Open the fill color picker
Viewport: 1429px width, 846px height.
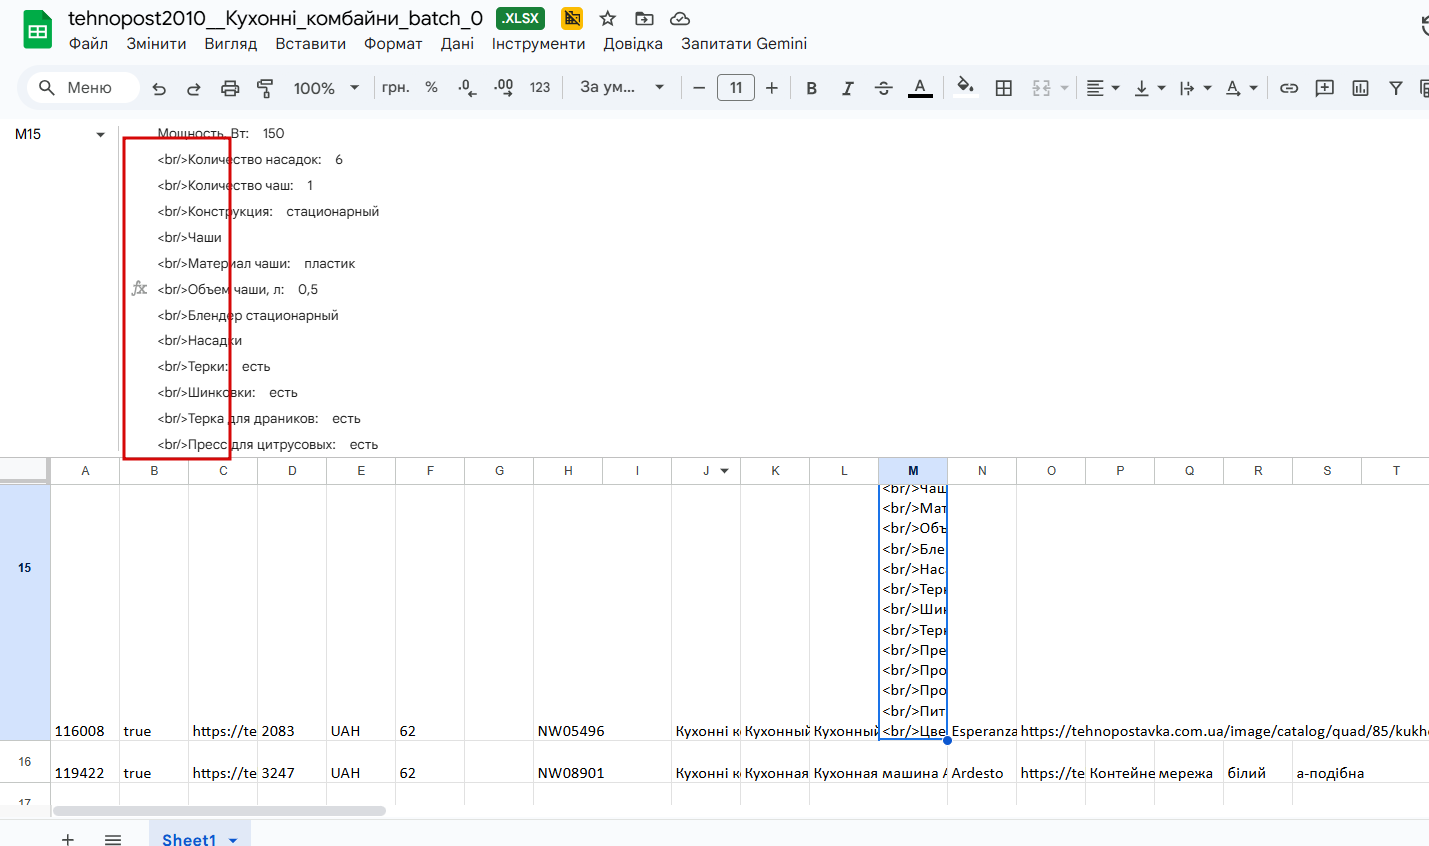(x=965, y=88)
